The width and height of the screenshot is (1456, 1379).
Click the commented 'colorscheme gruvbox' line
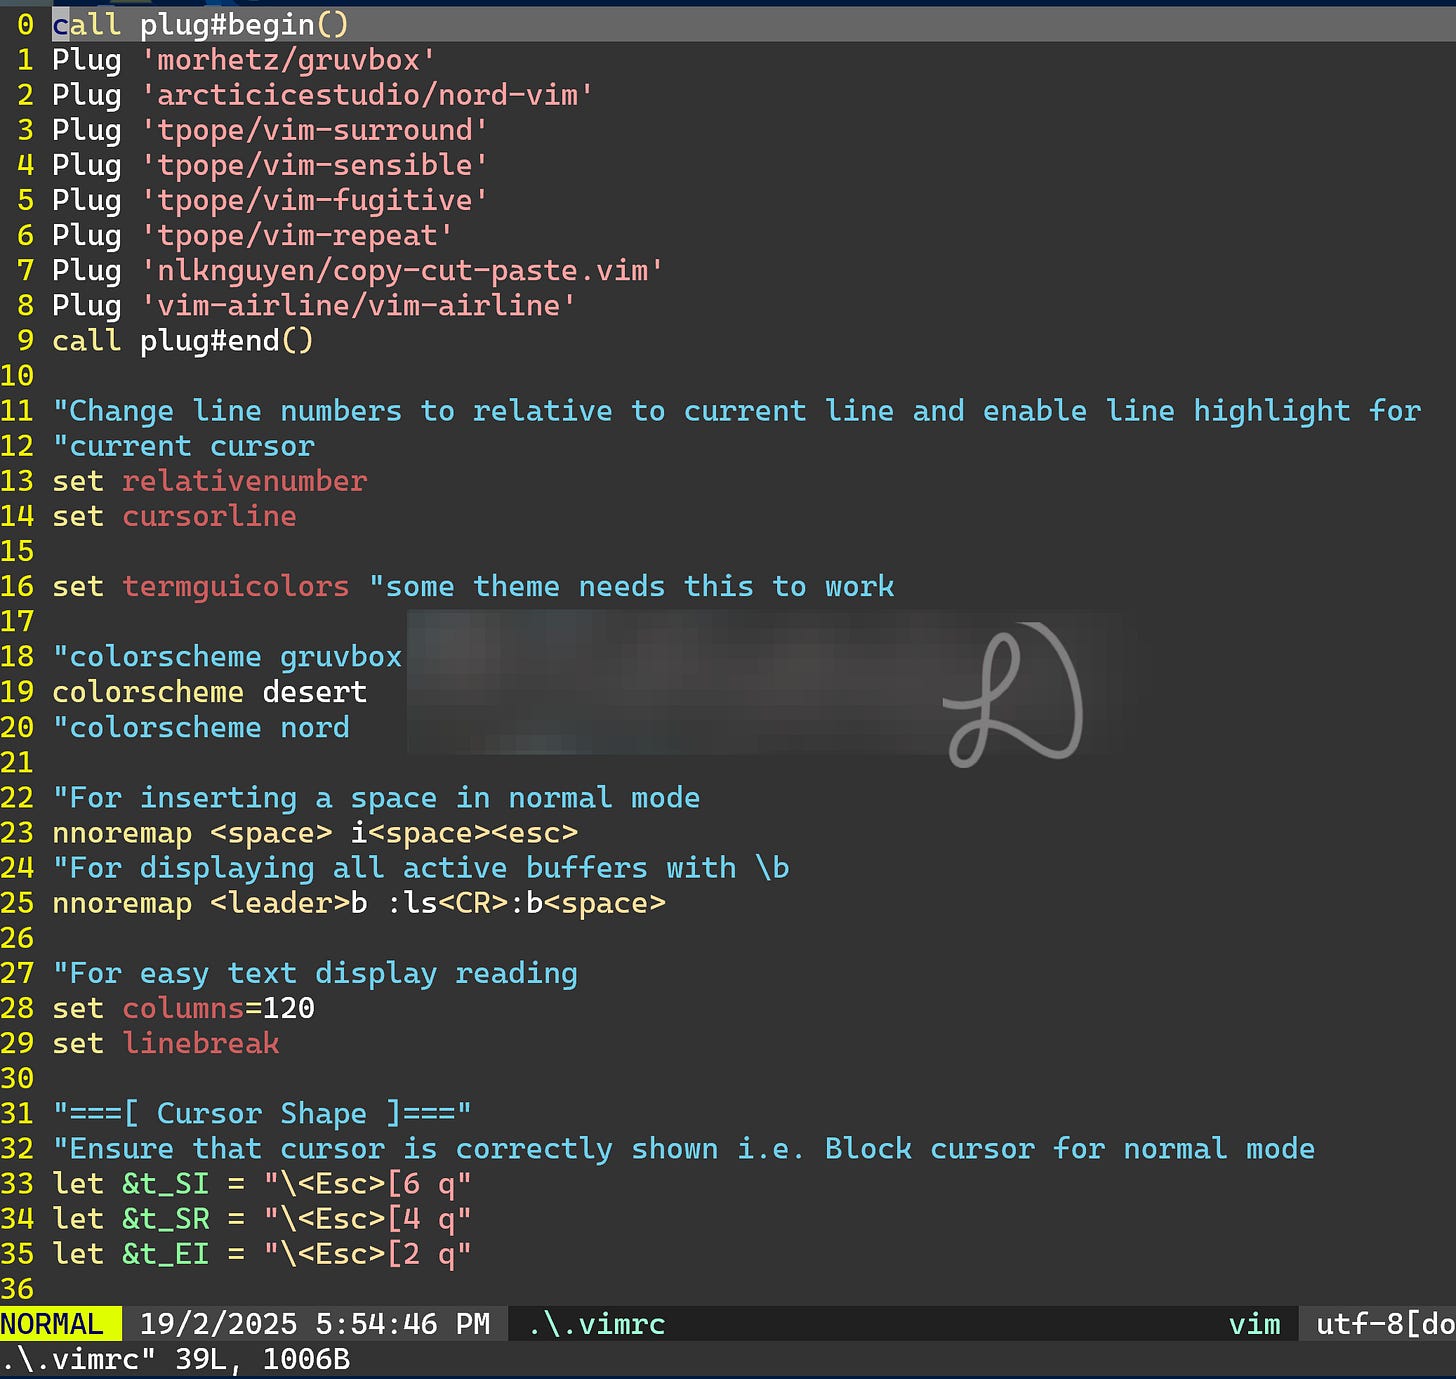(x=227, y=657)
